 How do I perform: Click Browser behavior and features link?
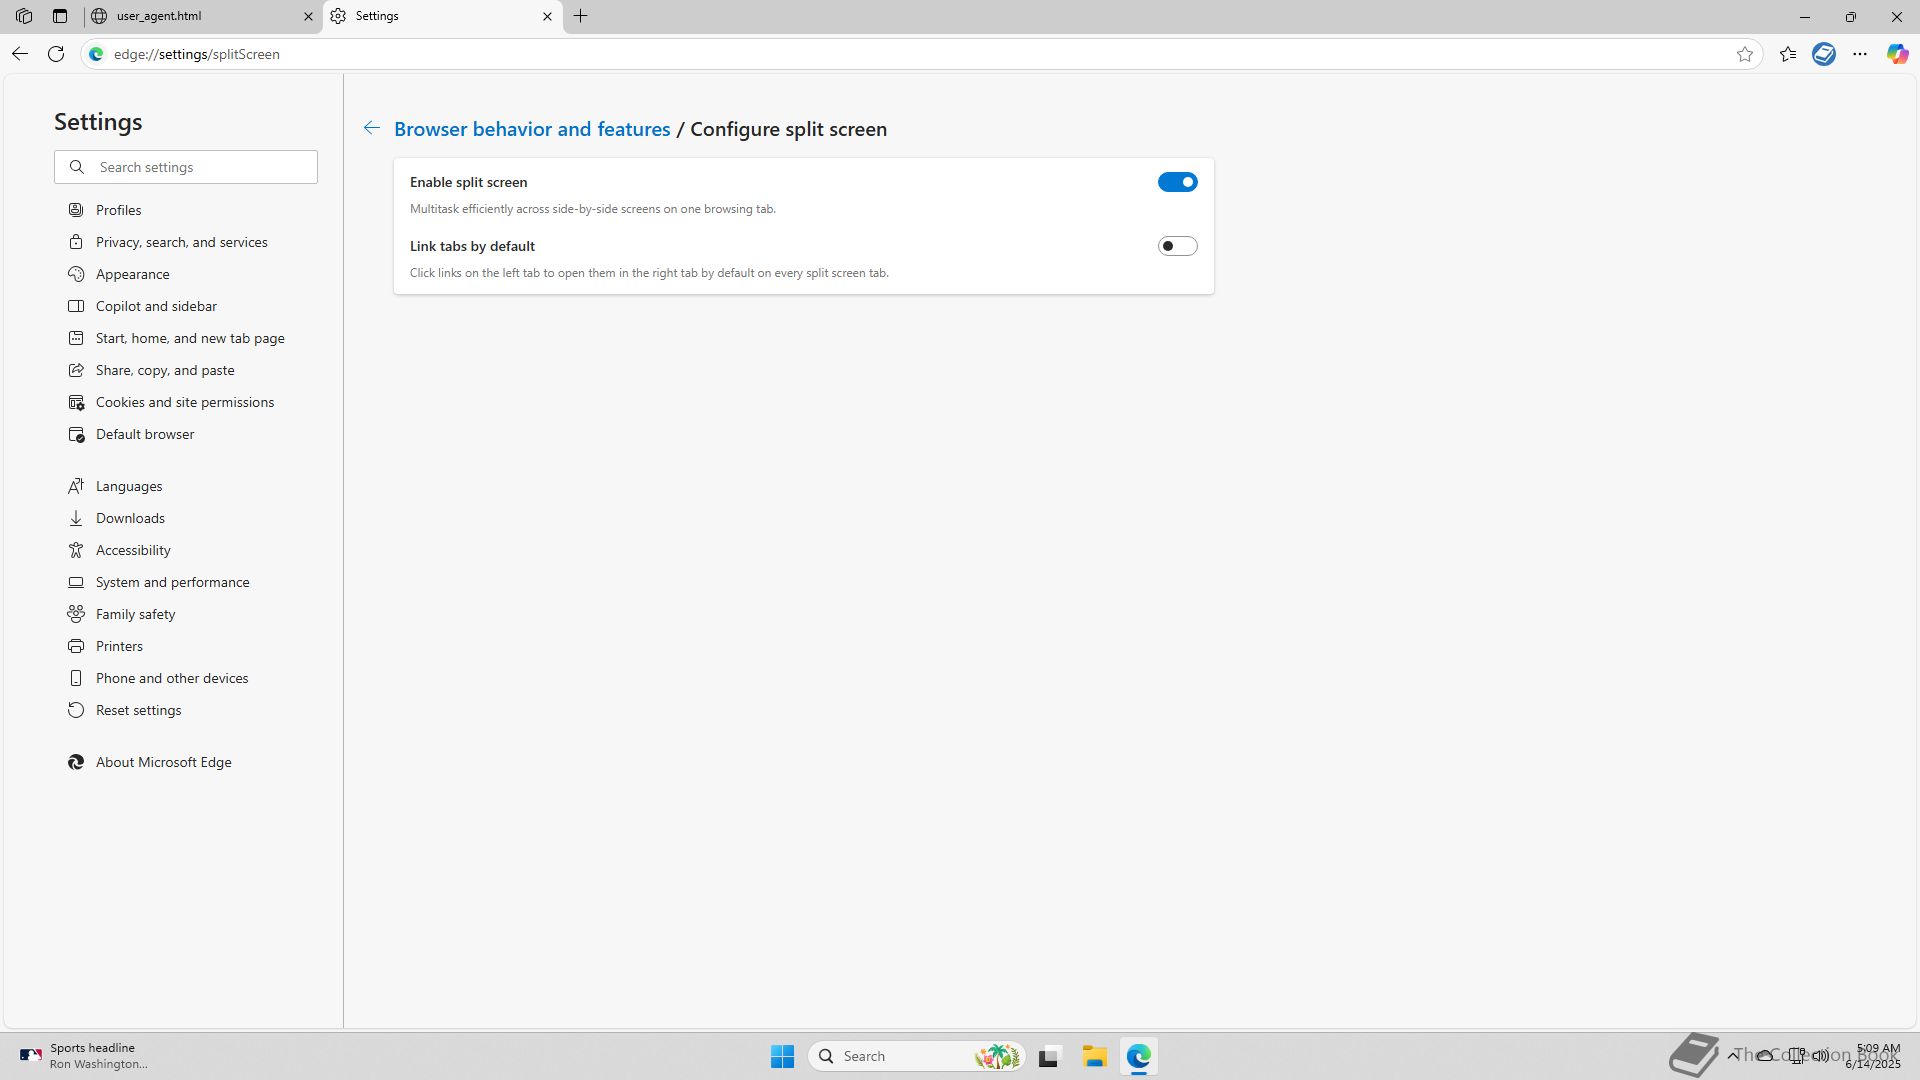tap(532, 129)
